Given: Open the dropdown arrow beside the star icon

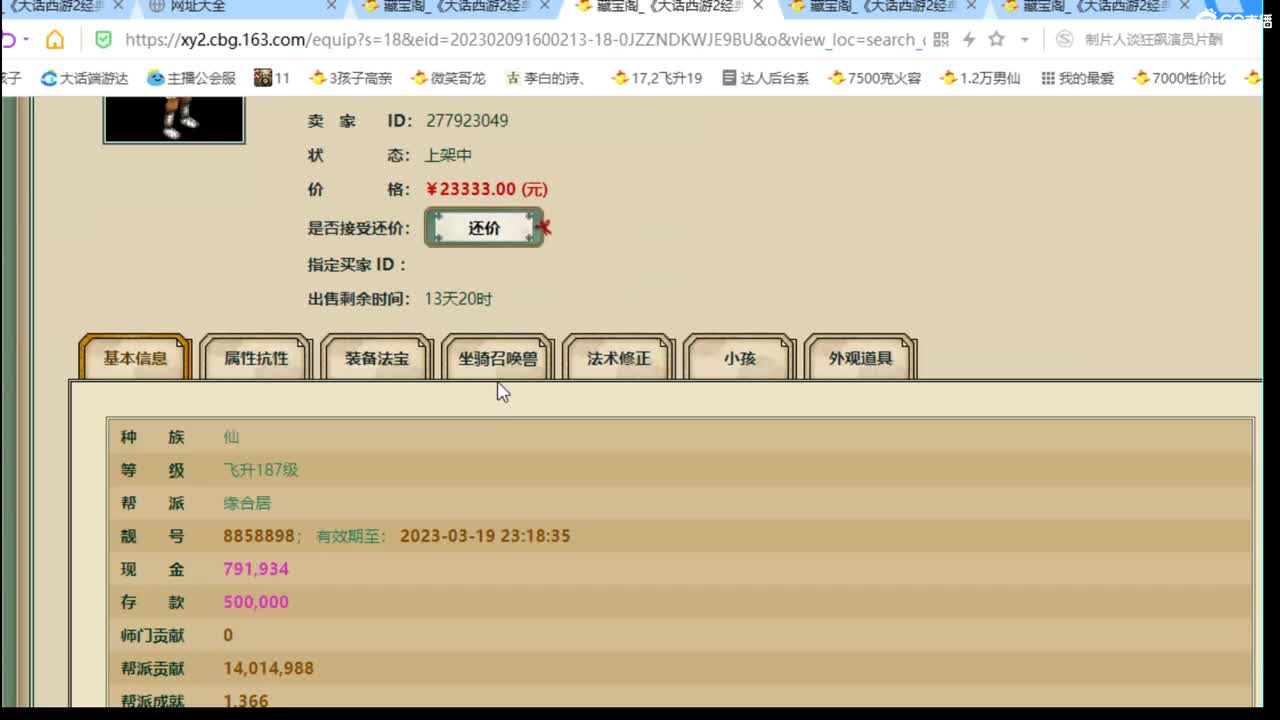Looking at the screenshot, I should coord(1024,40).
